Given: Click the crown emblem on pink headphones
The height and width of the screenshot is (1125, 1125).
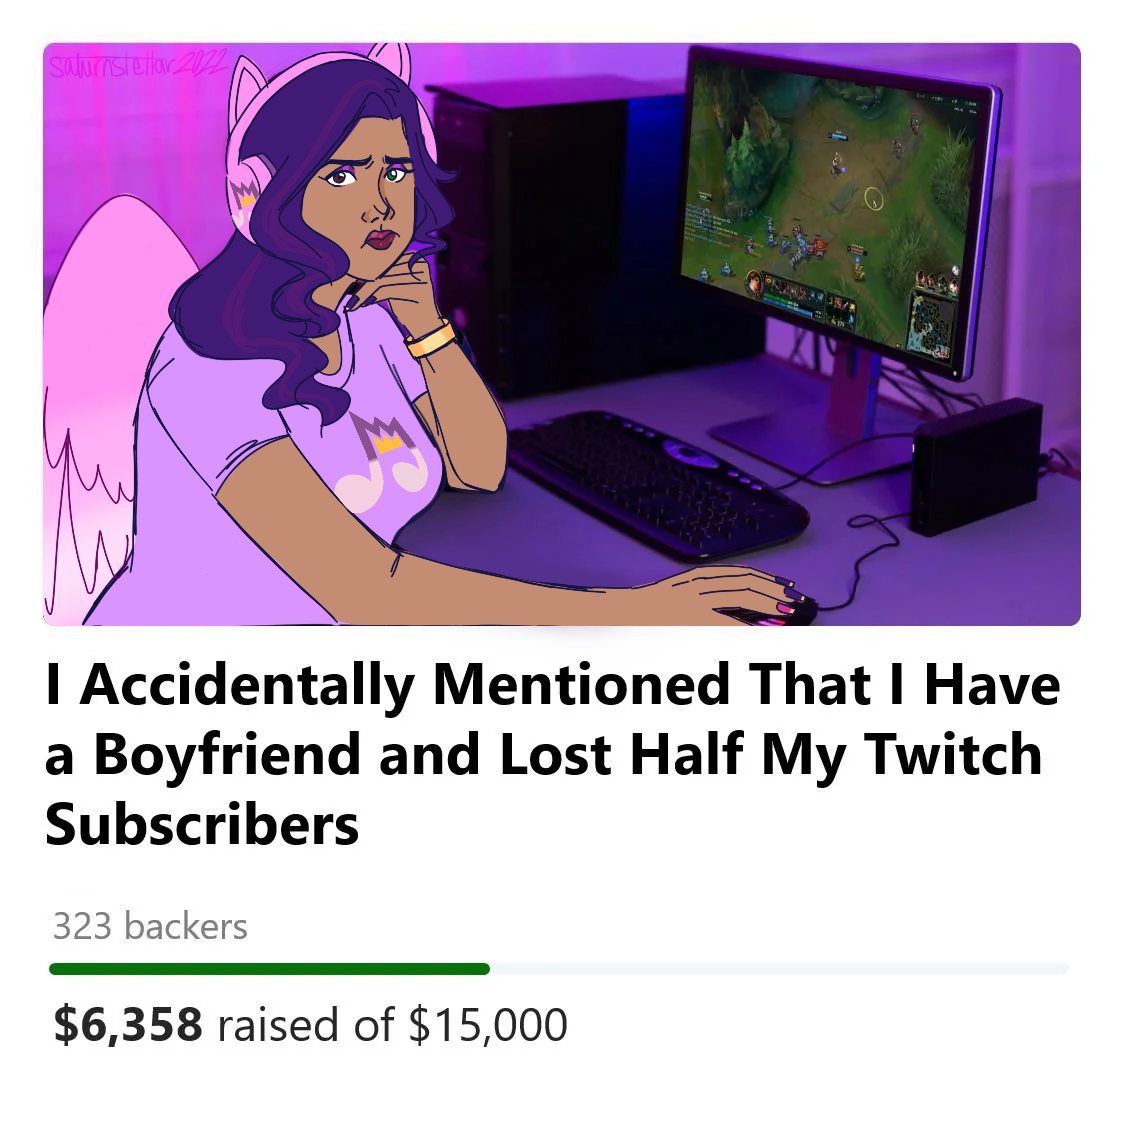Looking at the screenshot, I should [243, 194].
